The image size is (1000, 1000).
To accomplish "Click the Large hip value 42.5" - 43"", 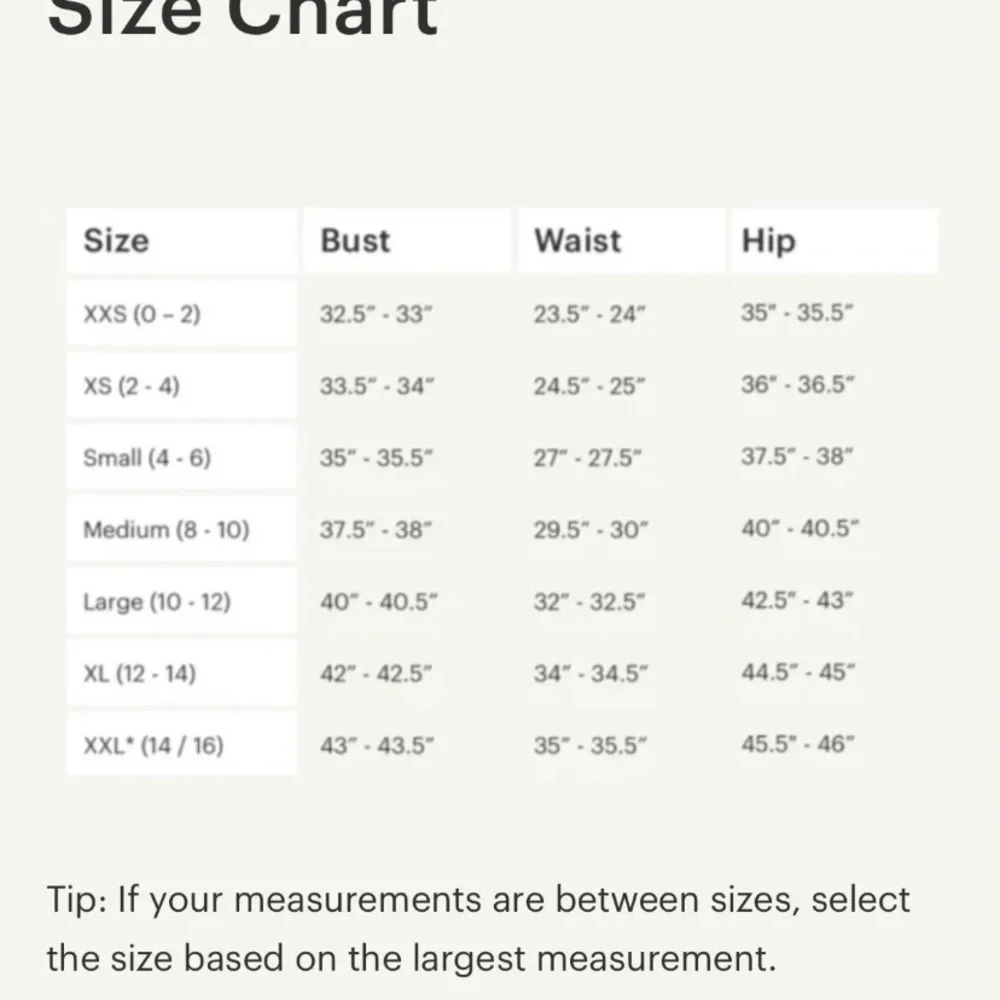I will (797, 602).
